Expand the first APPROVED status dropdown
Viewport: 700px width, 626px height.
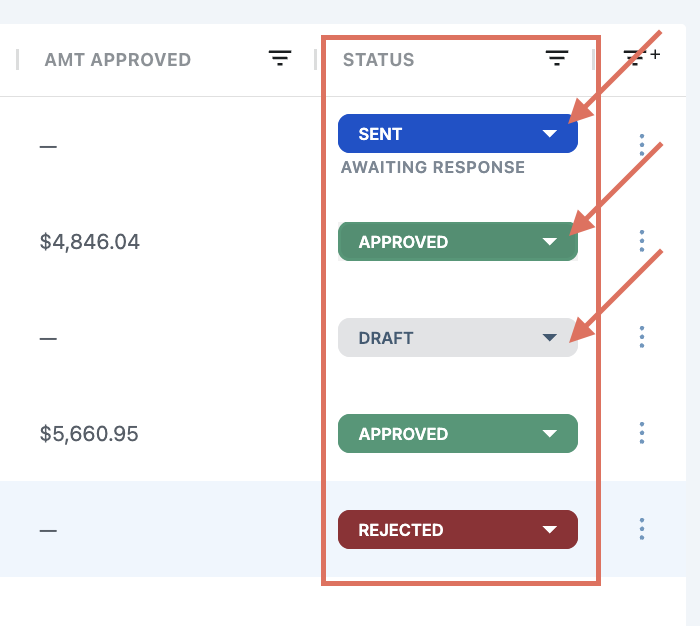coord(458,242)
